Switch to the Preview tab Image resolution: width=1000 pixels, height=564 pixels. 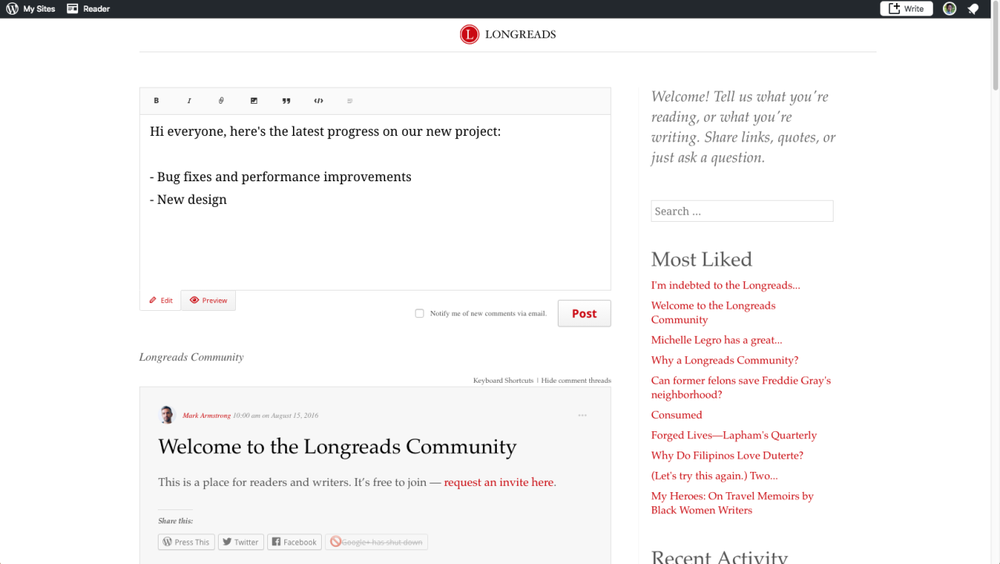click(x=209, y=301)
